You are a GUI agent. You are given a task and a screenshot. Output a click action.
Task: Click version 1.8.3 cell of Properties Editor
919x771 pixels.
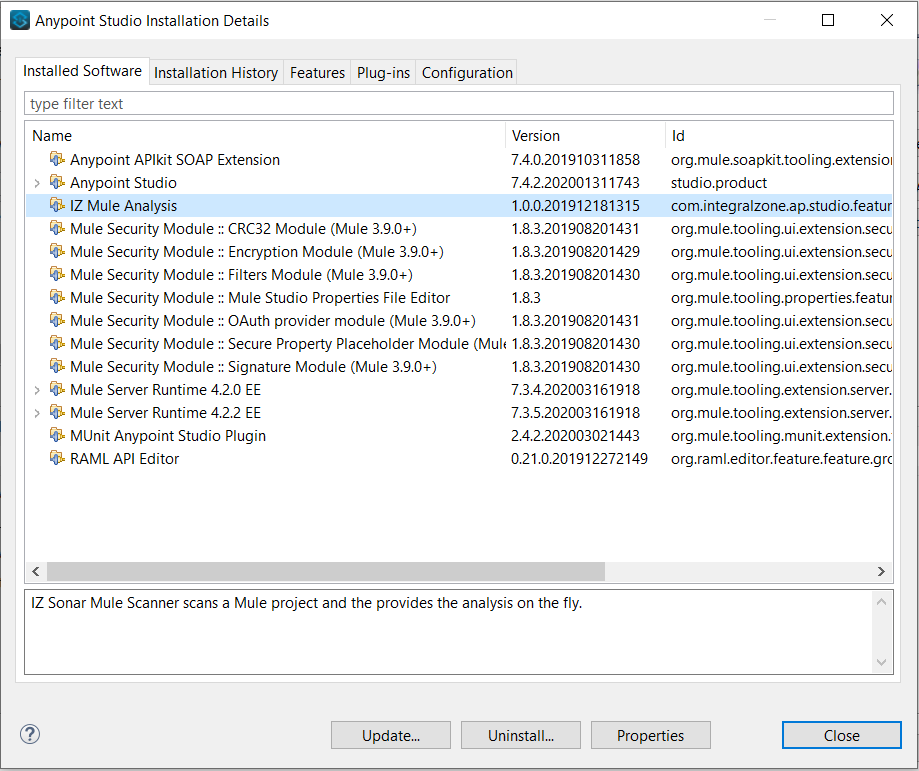[526, 298]
